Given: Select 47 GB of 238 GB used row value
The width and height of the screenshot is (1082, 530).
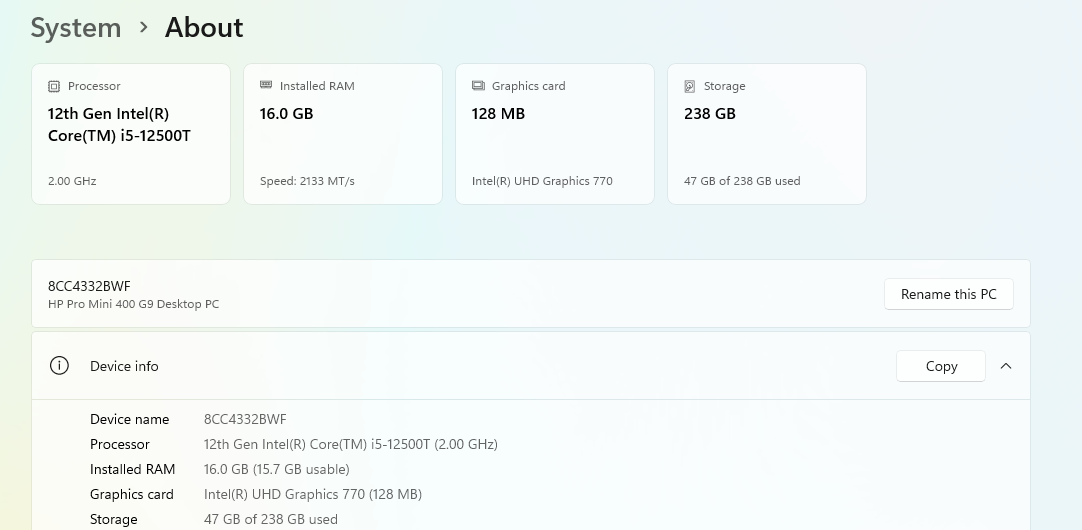Looking at the screenshot, I should pyautogui.click(x=270, y=519).
